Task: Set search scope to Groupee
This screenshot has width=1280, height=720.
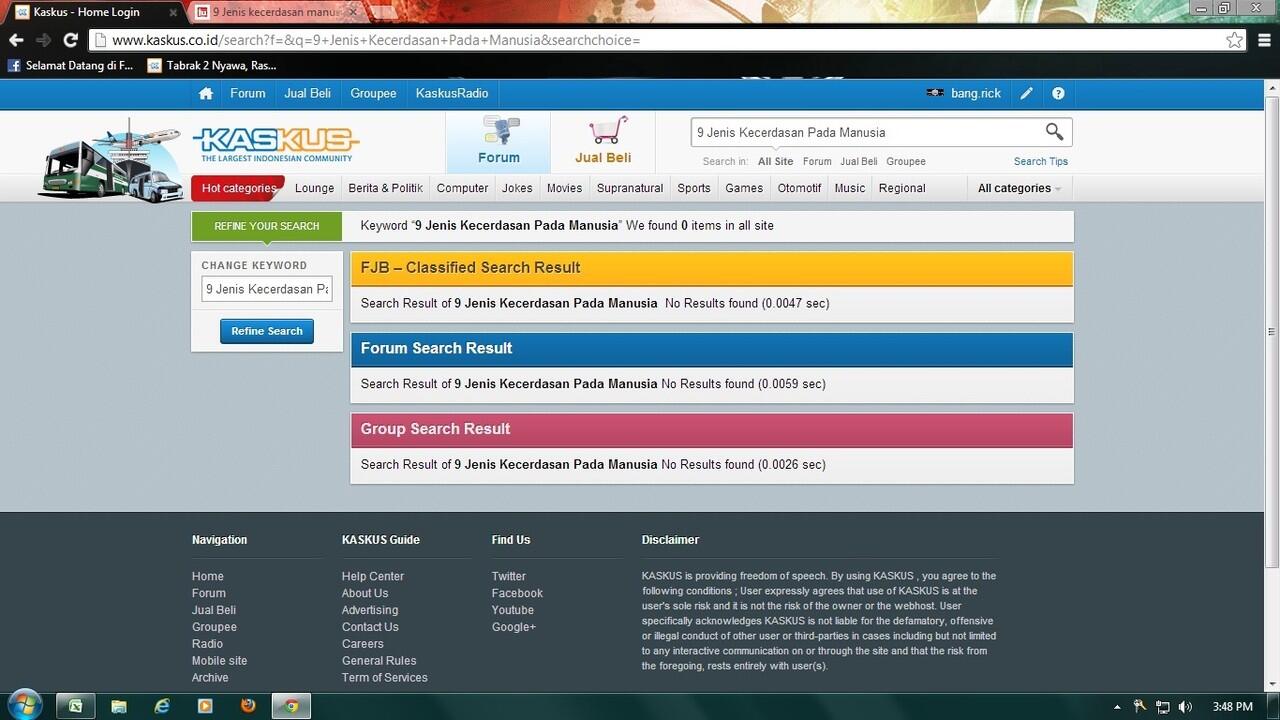Action: (x=906, y=161)
